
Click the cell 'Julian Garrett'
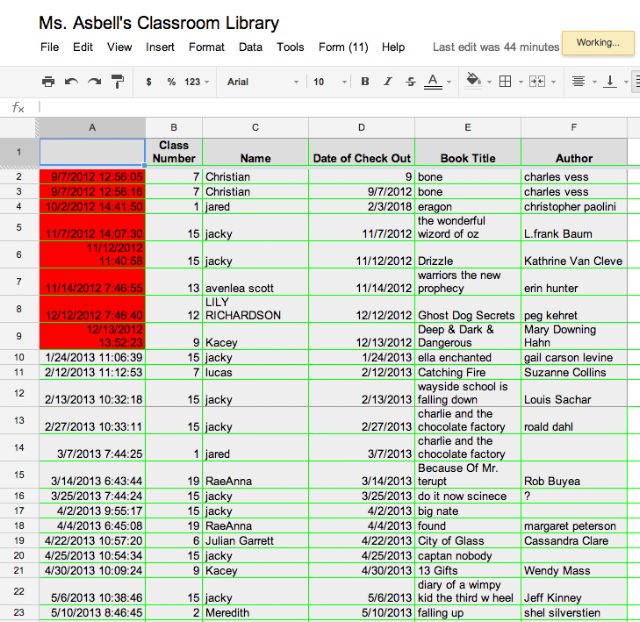click(x=256, y=541)
